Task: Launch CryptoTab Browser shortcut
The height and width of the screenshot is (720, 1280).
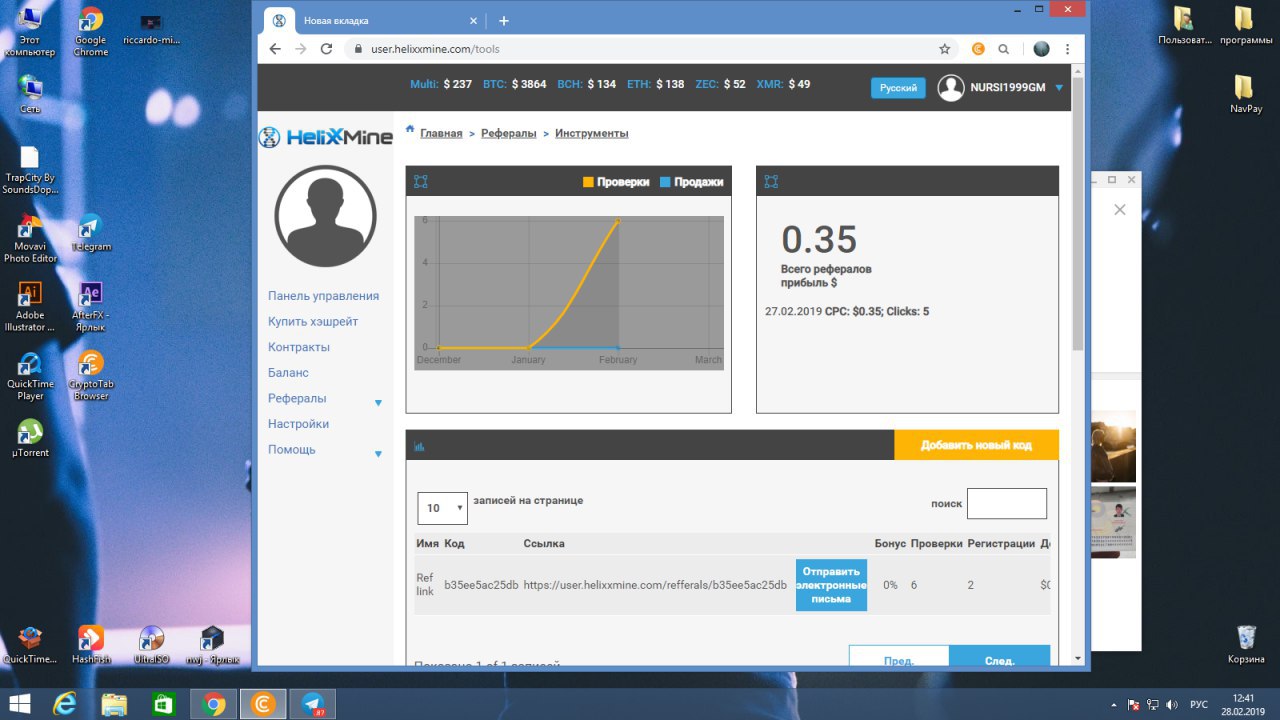Action: click(x=91, y=375)
